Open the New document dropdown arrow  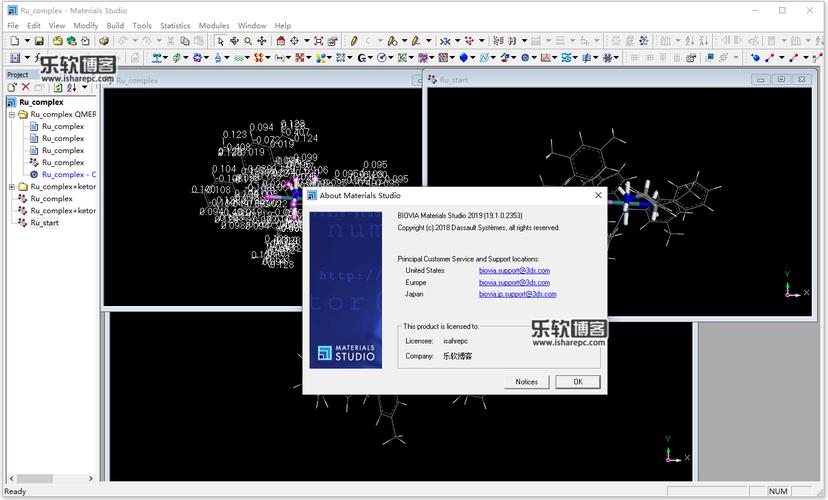click(25, 41)
